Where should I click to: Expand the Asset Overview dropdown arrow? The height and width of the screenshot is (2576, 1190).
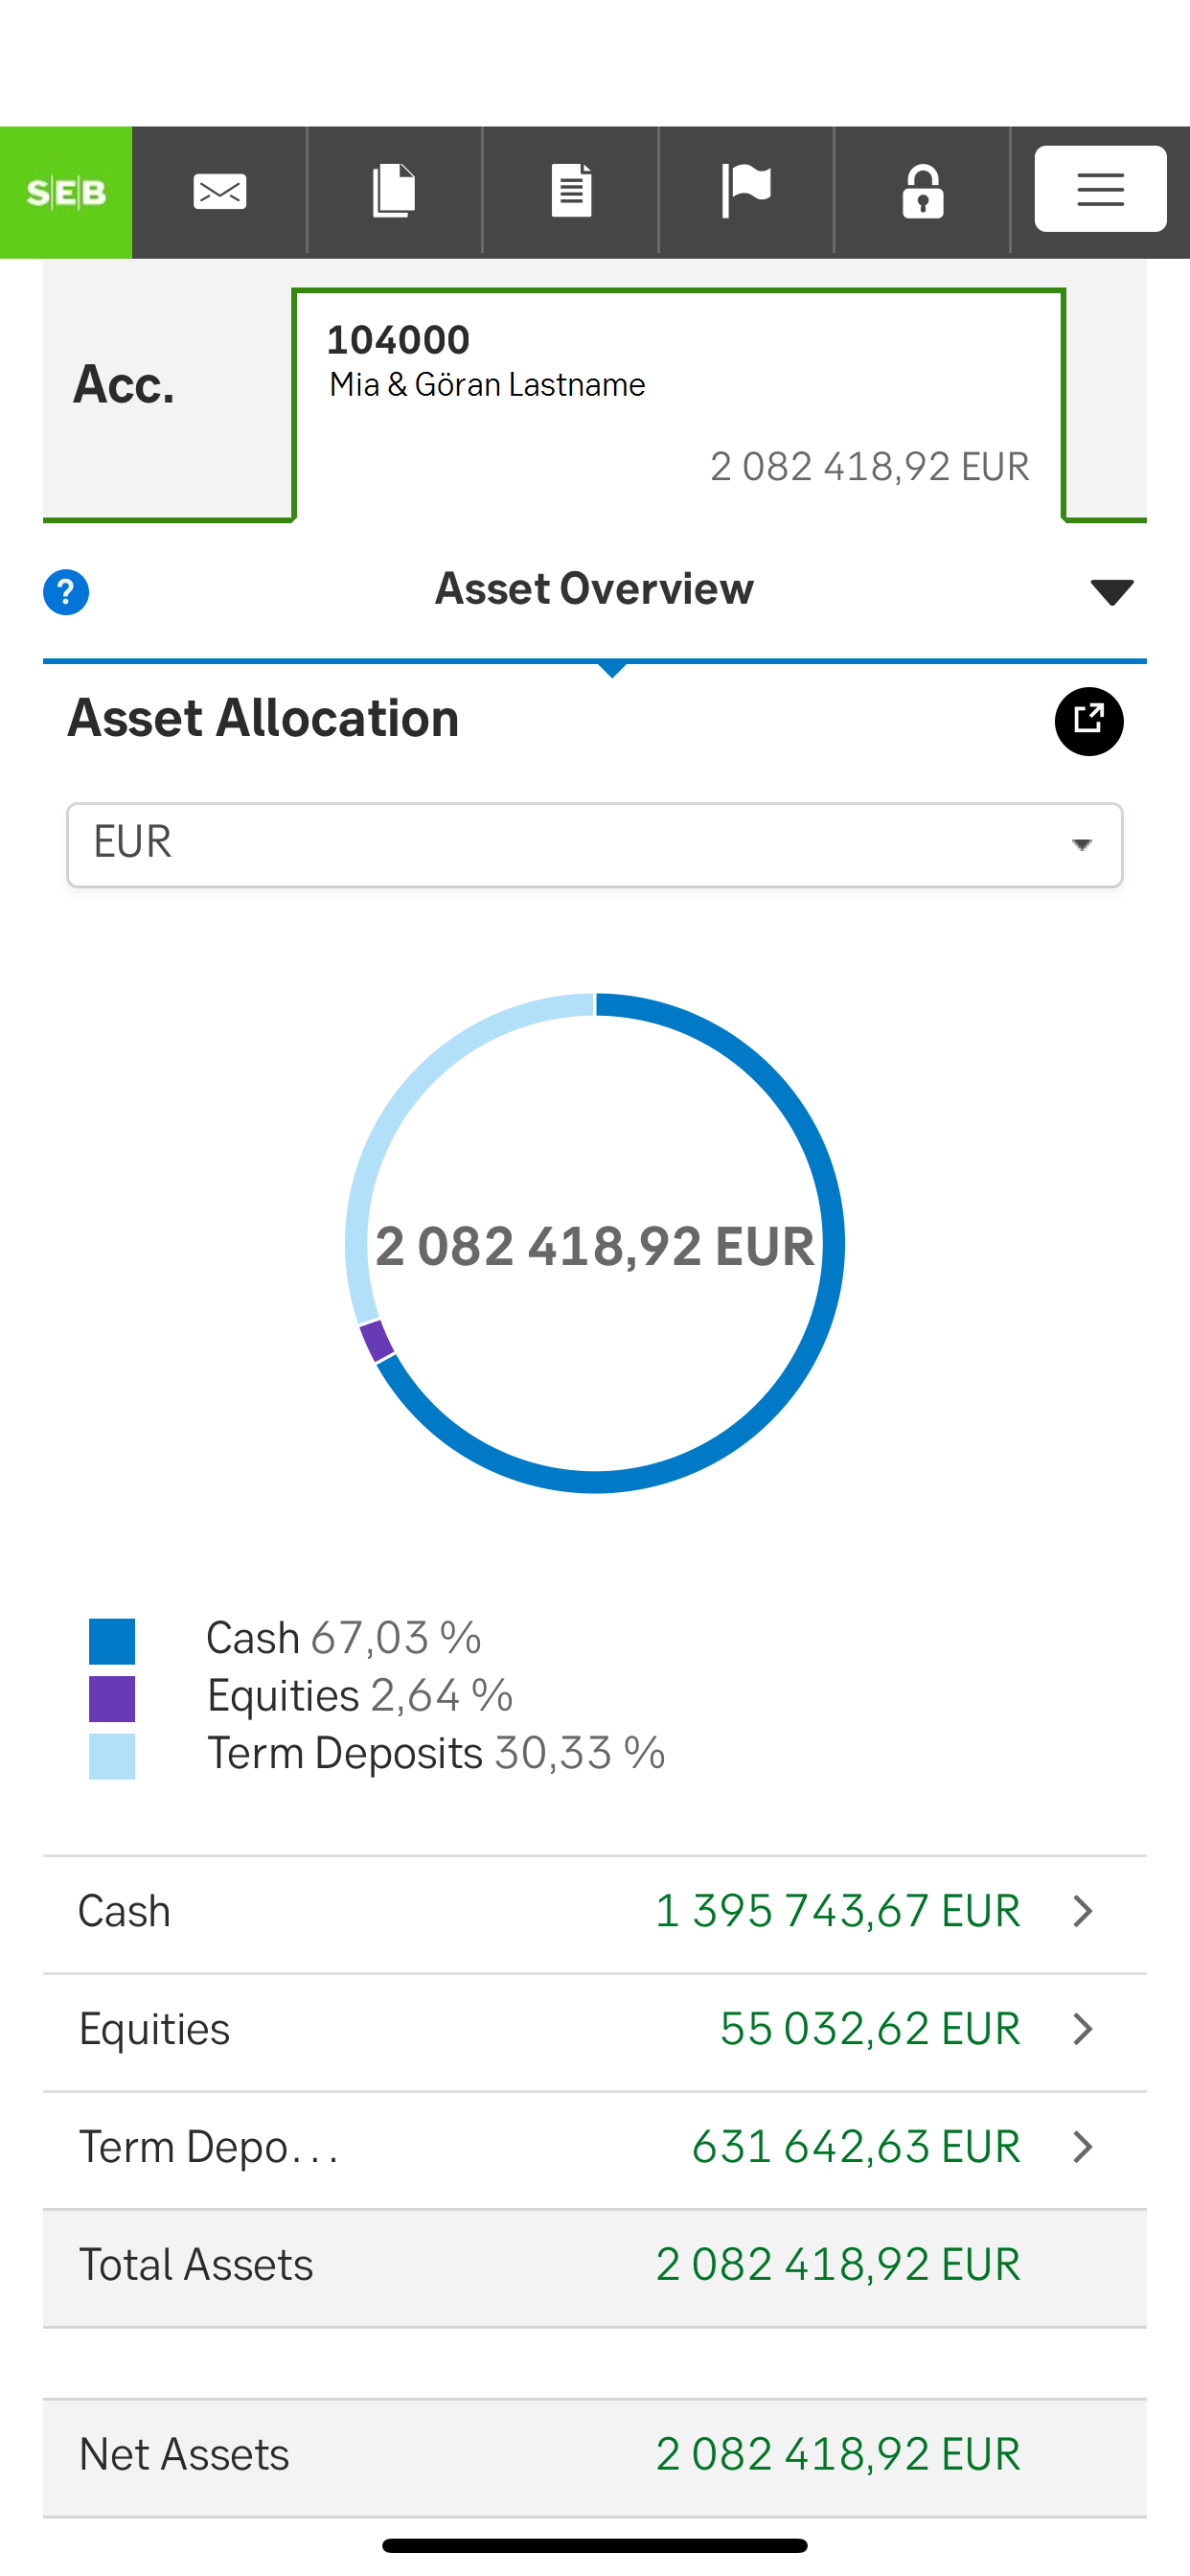tap(1111, 592)
